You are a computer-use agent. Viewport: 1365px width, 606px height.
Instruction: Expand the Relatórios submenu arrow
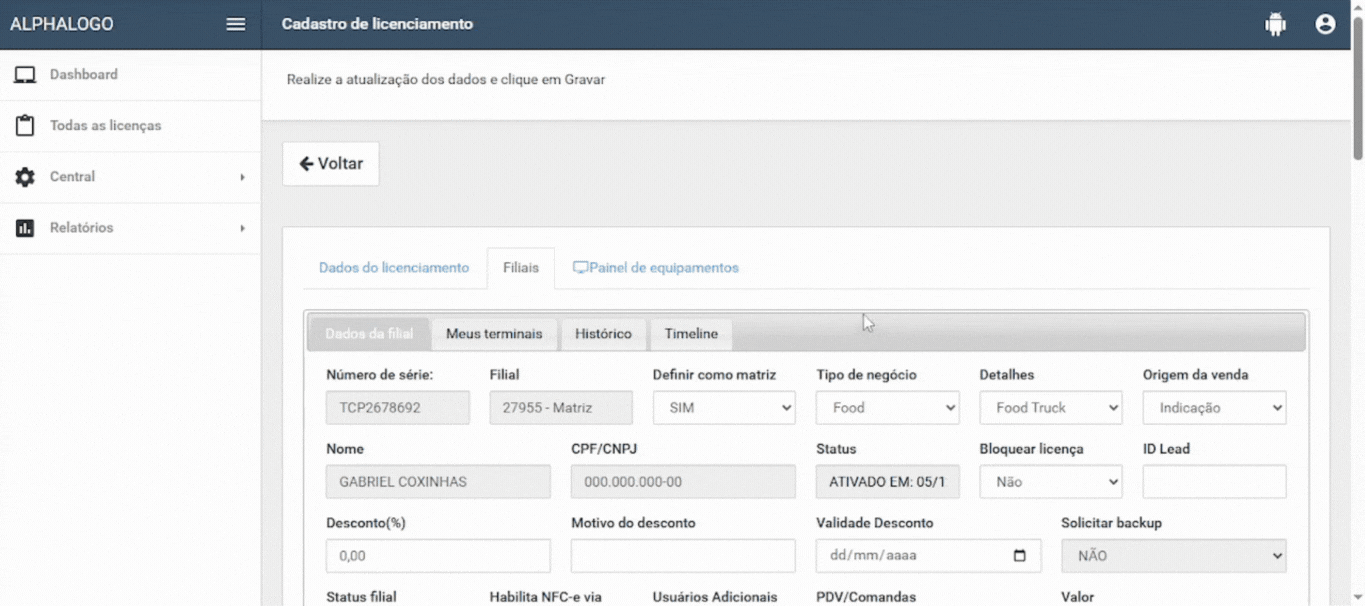tap(242, 228)
